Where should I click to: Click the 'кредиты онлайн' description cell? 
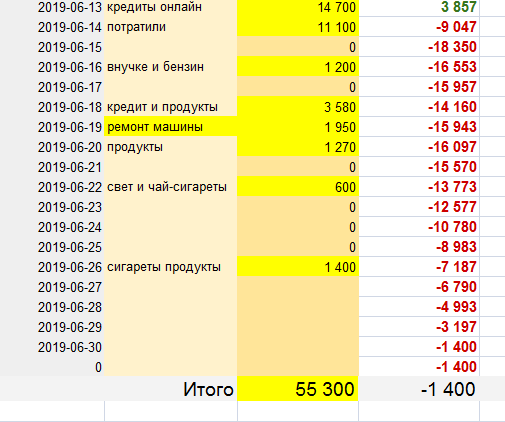(170, 7)
